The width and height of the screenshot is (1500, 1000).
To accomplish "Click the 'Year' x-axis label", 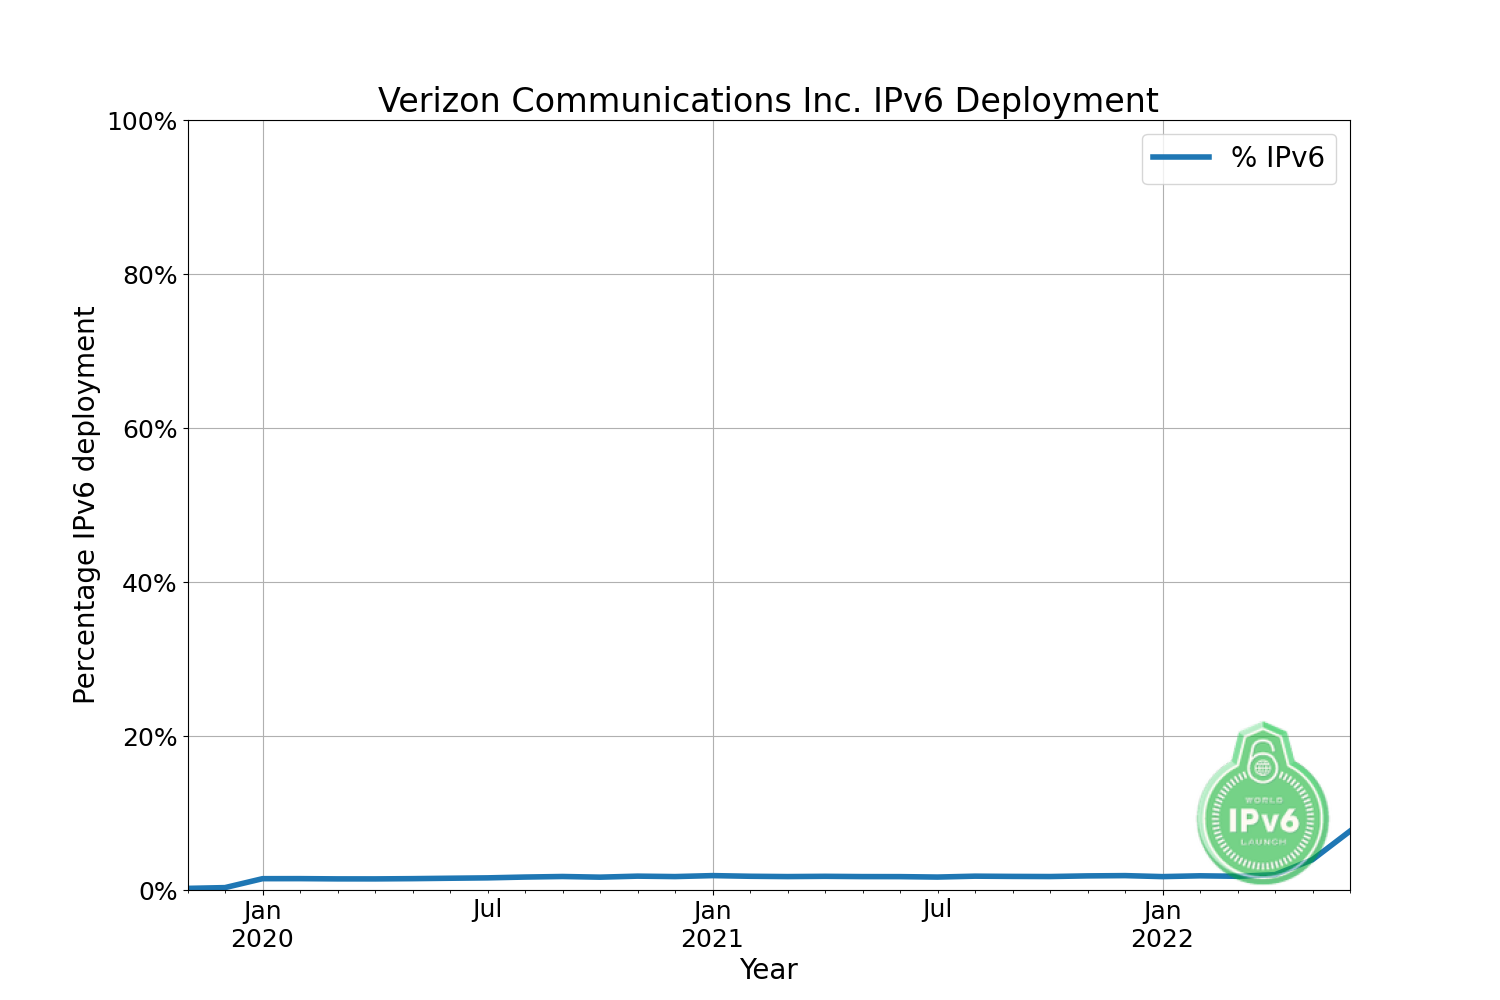I will (x=768, y=969).
